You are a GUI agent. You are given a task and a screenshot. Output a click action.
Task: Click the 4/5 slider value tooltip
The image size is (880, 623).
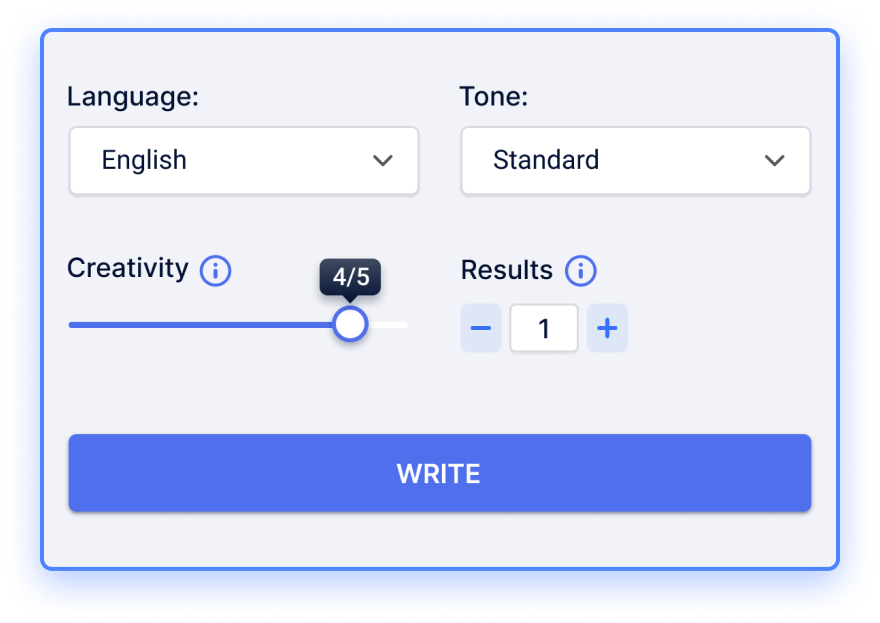pos(350,277)
